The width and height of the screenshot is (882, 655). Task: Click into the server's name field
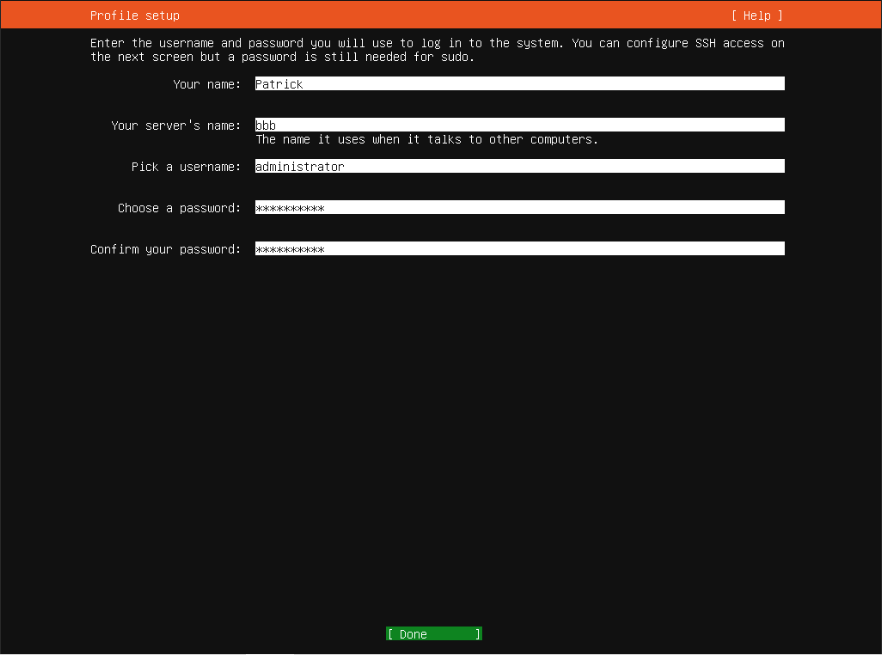pyautogui.click(x=519, y=125)
